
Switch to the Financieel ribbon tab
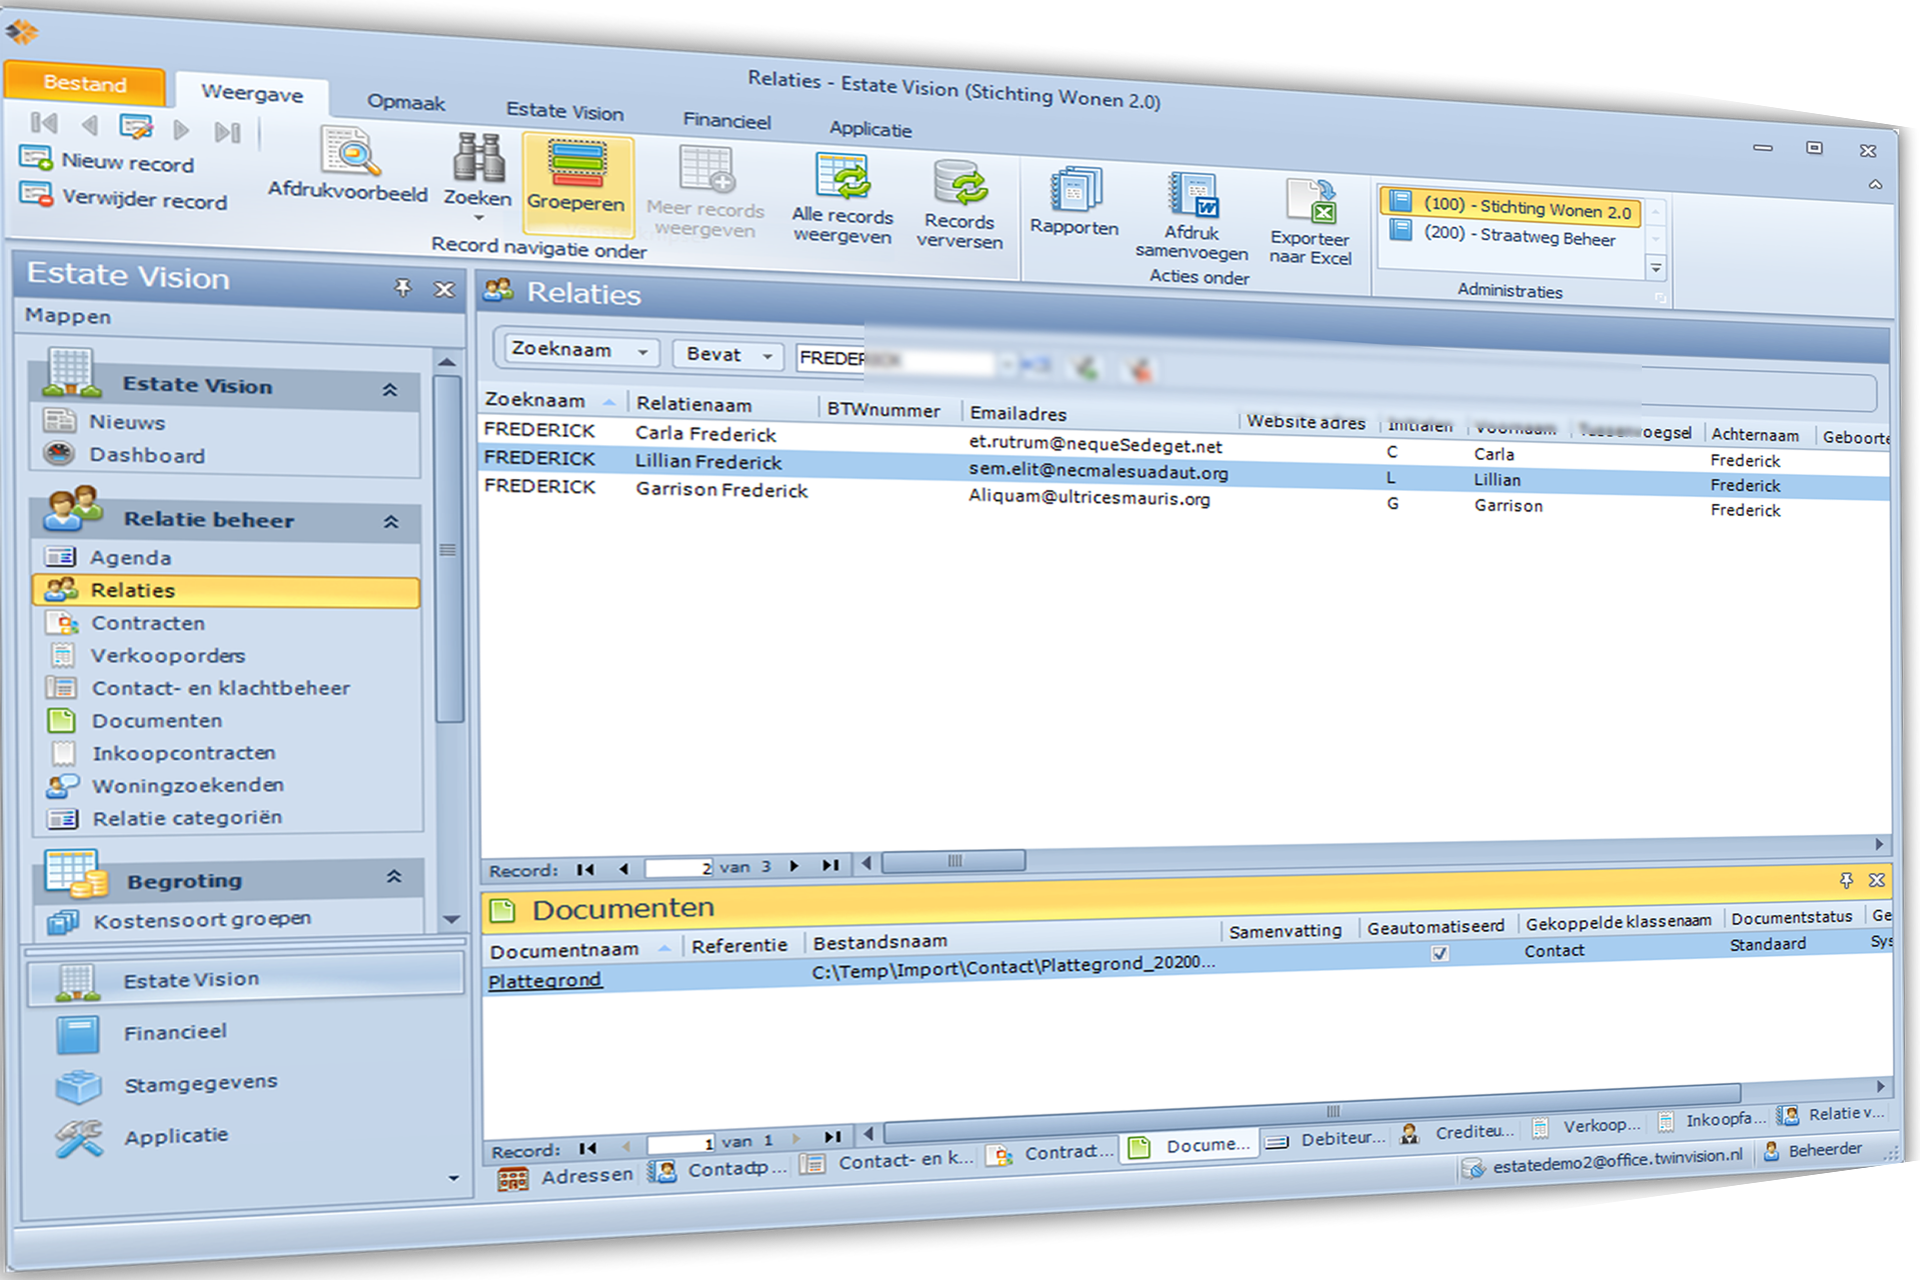pos(727,121)
